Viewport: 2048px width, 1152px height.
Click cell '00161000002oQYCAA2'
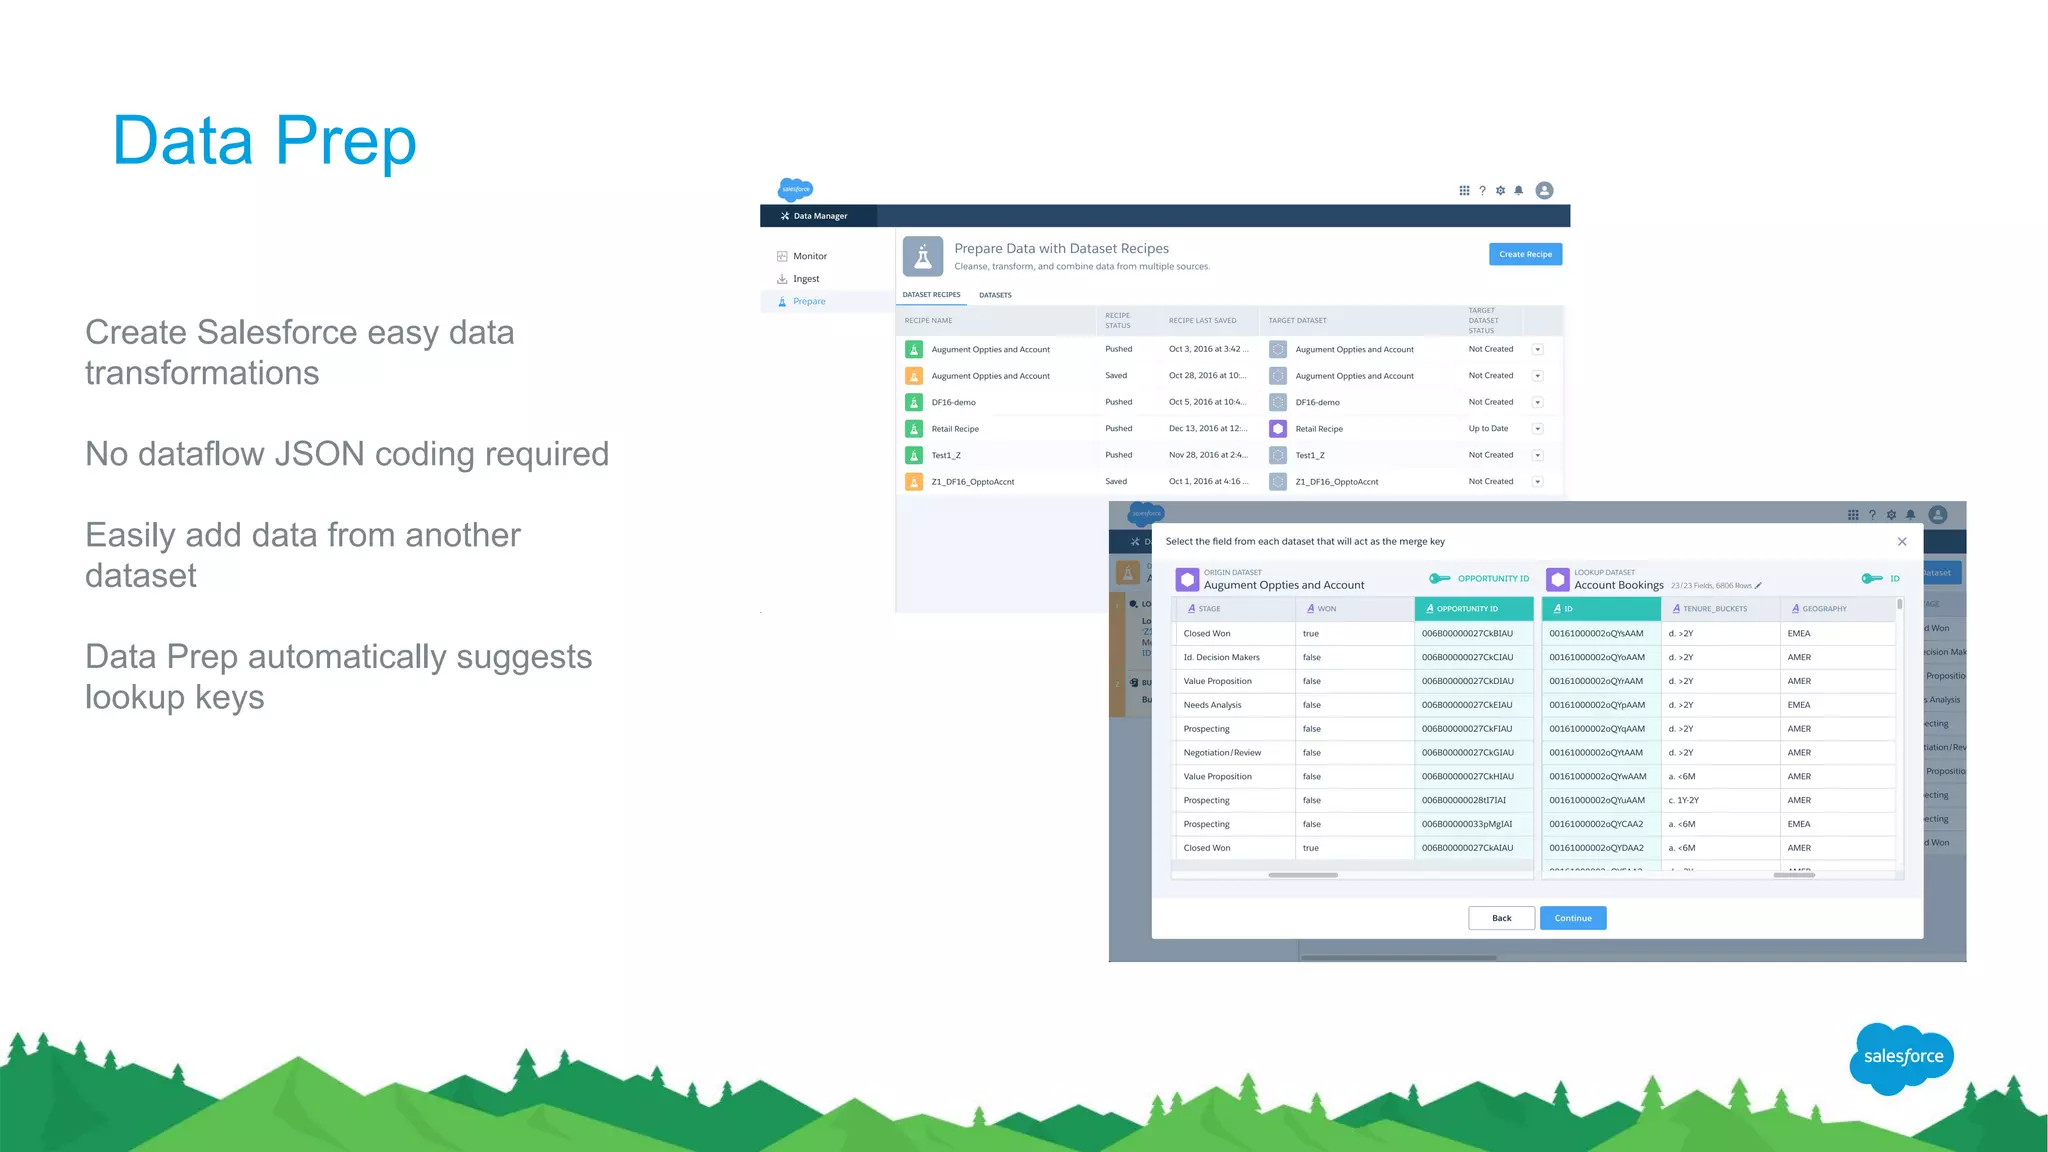click(1601, 824)
